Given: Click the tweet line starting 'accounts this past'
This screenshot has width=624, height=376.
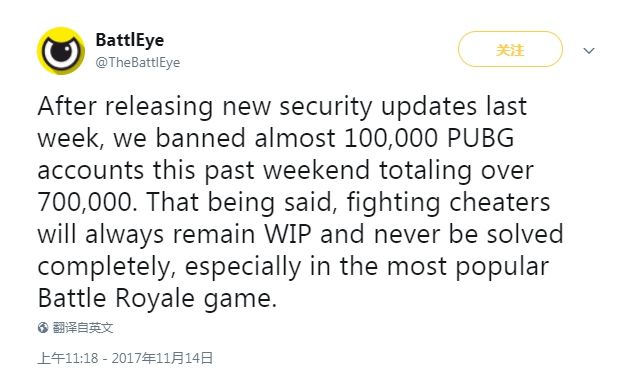Looking at the screenshot, I should pos(285,171).
